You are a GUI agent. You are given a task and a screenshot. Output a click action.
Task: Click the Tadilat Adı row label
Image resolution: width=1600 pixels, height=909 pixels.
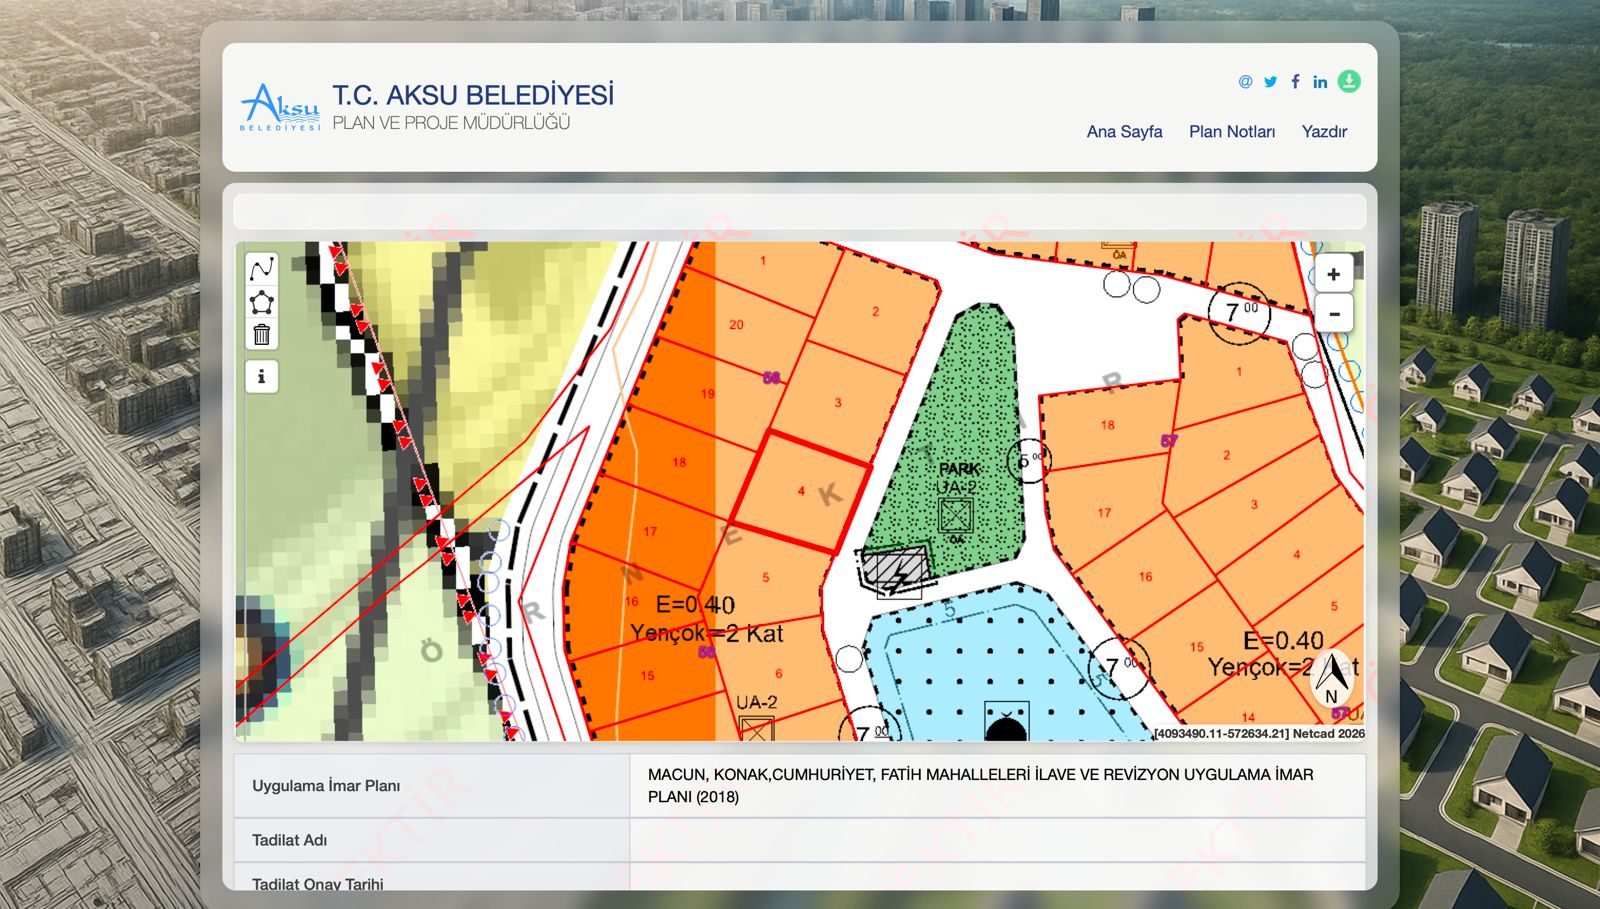[x=289, y=840]
